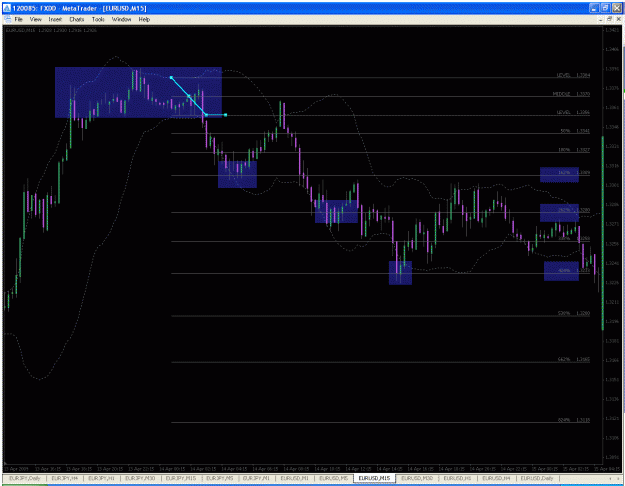Click the MIDDLE 1.3370 level label

coord(571,94)
